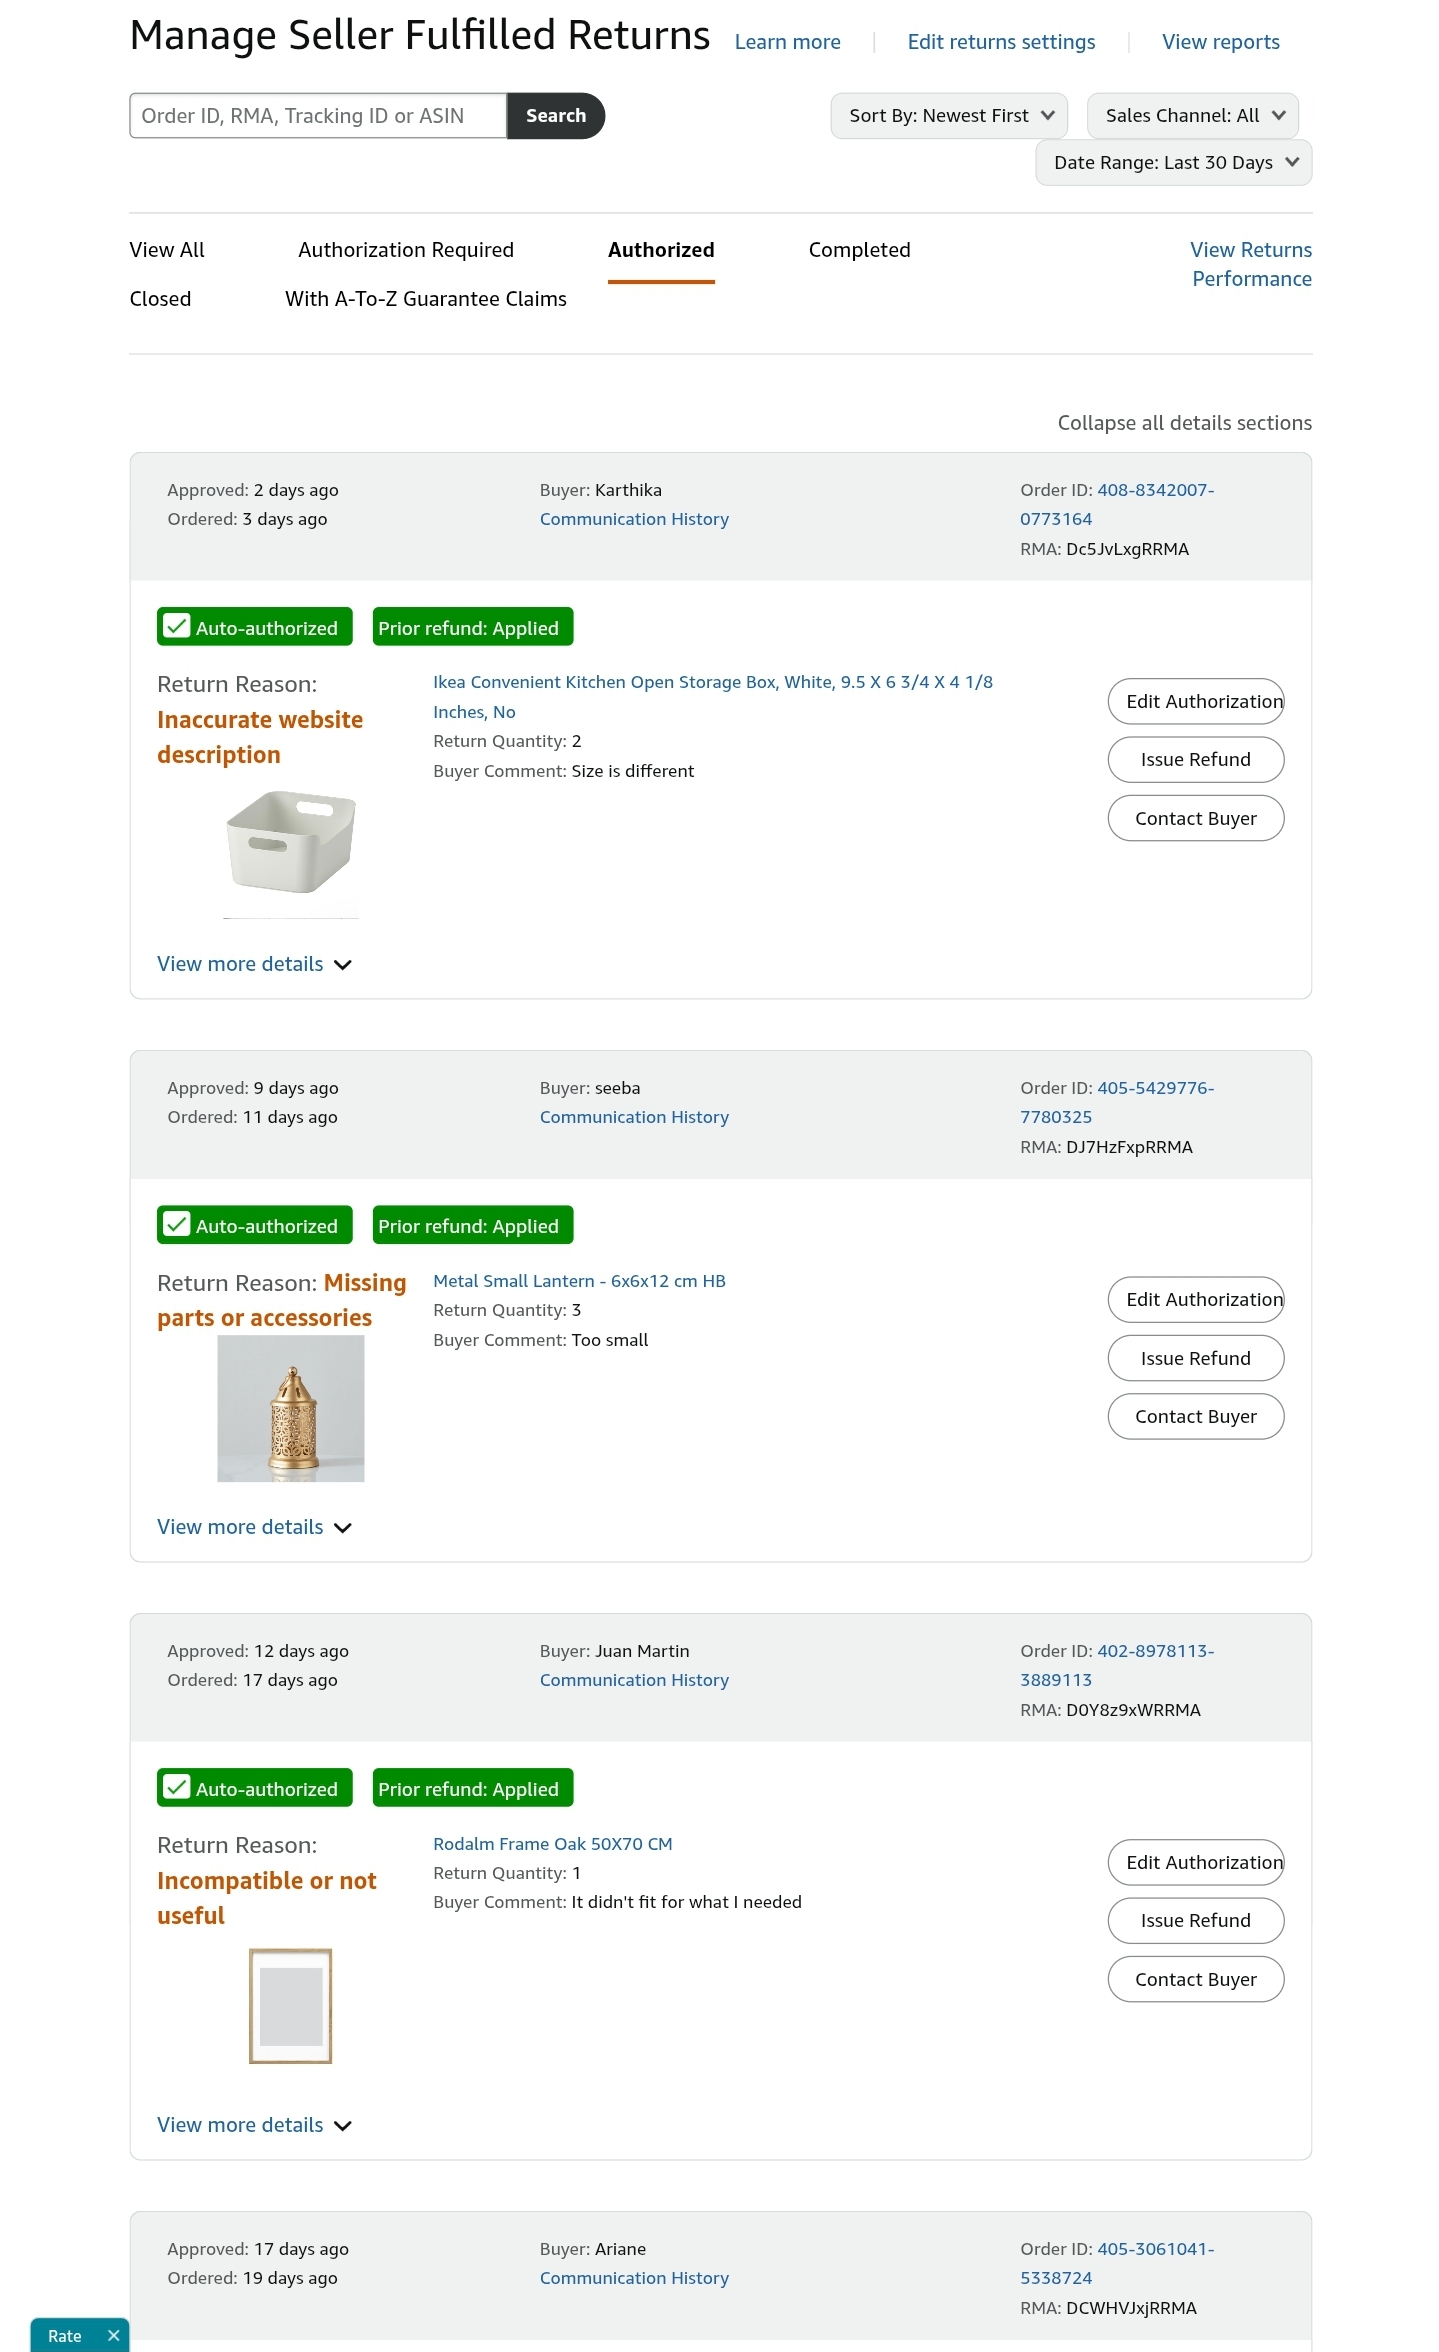Select the With A-To-Z Guarantee Claims tab
Viewport: 1439px width, 2352px height.
coord(426,299)
